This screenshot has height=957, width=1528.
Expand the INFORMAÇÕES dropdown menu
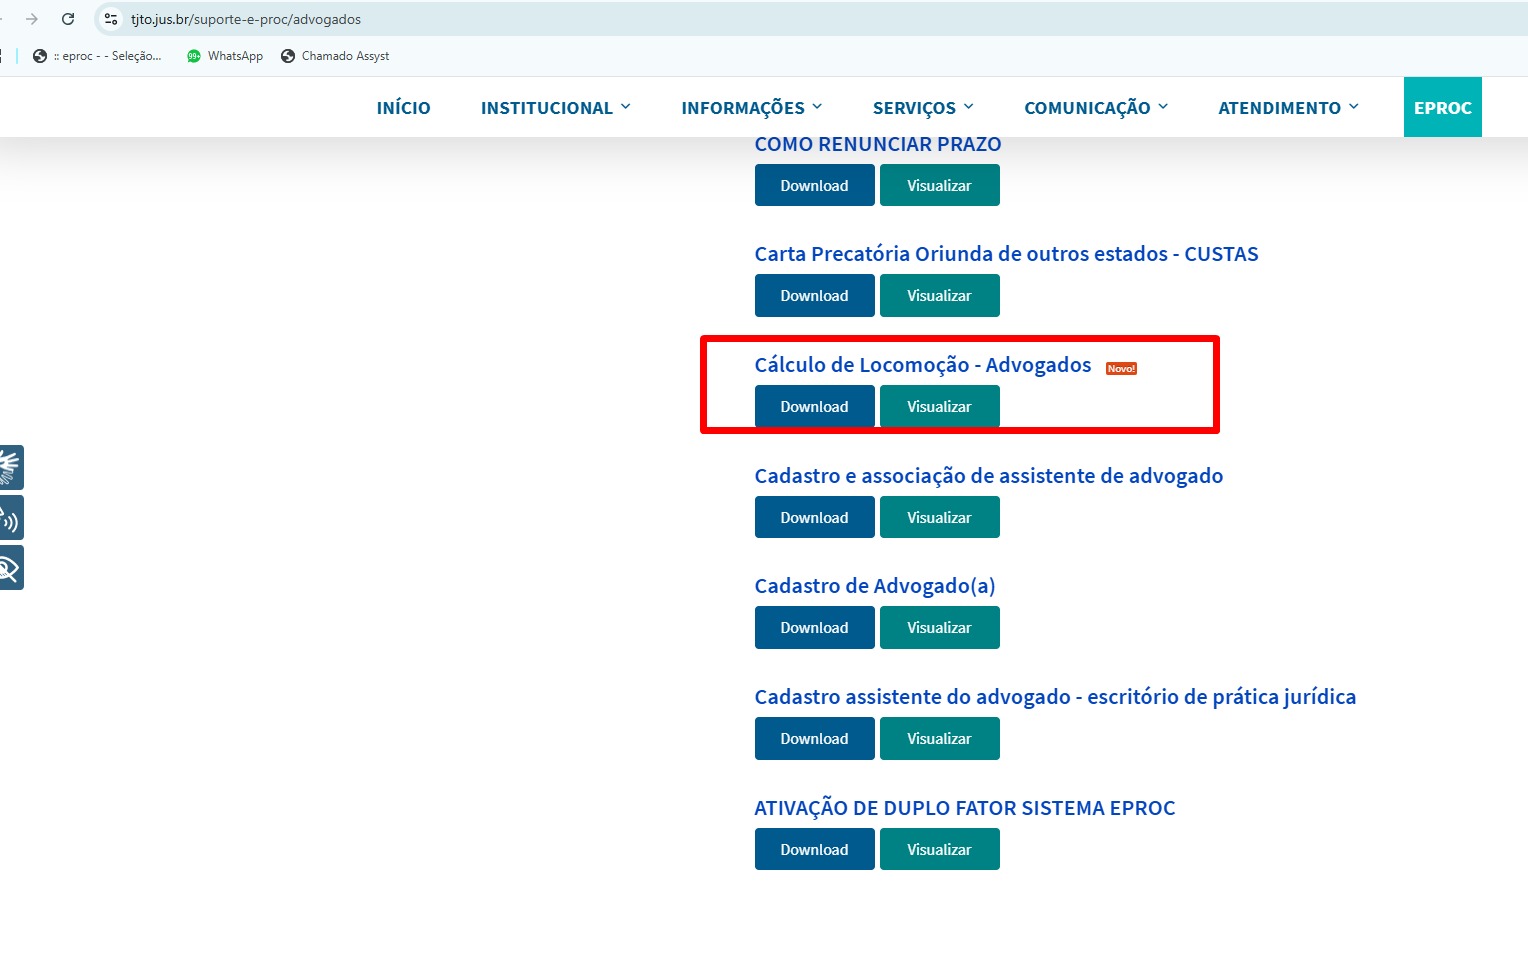[751, 108]
